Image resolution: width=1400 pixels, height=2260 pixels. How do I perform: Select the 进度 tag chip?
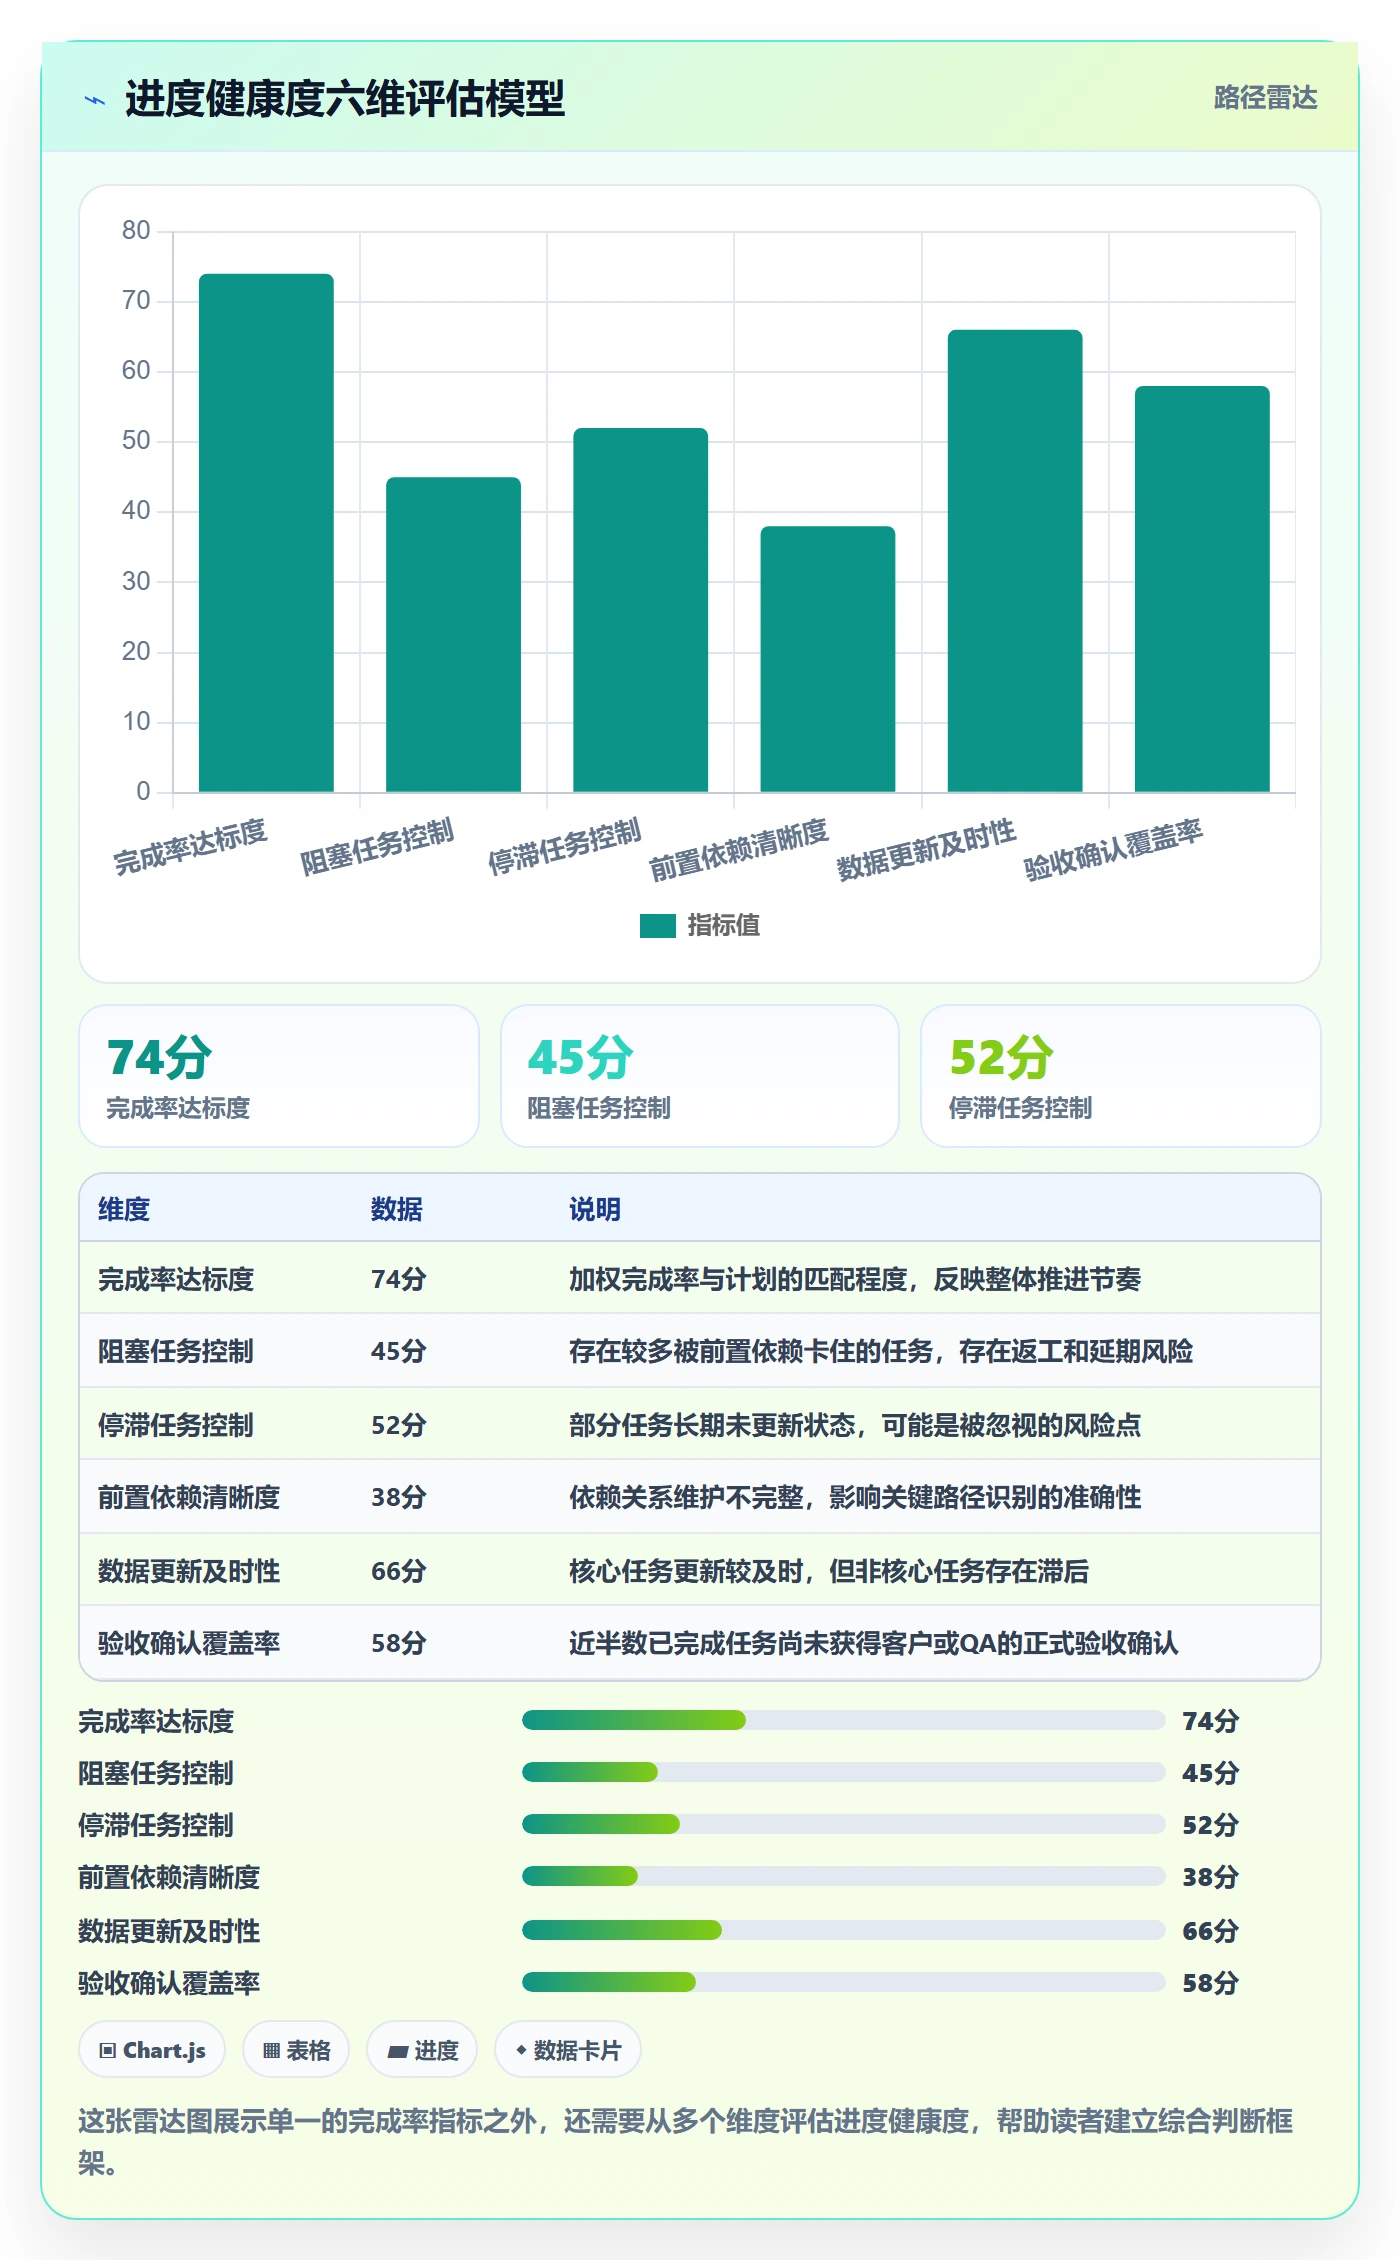422,2050
